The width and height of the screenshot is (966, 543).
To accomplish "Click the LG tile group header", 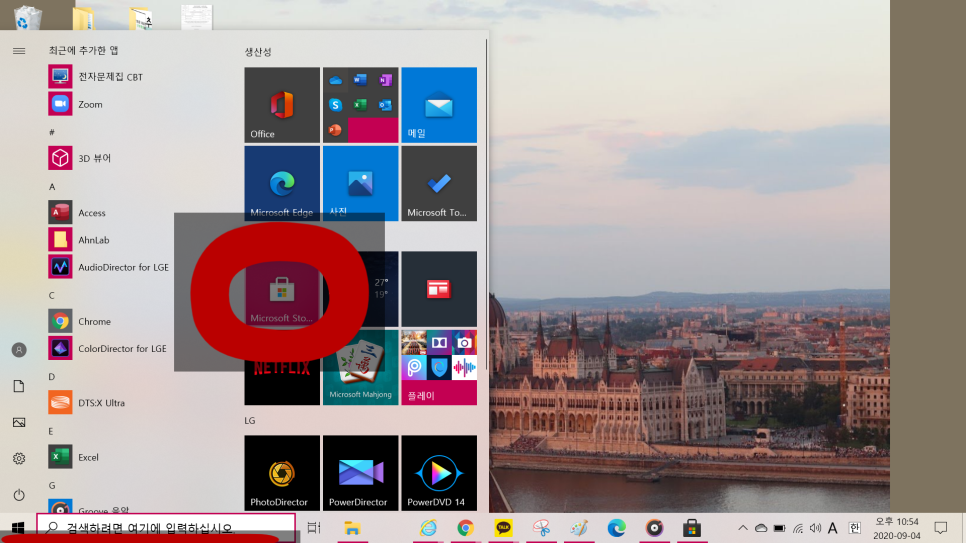I will [250, 420].
